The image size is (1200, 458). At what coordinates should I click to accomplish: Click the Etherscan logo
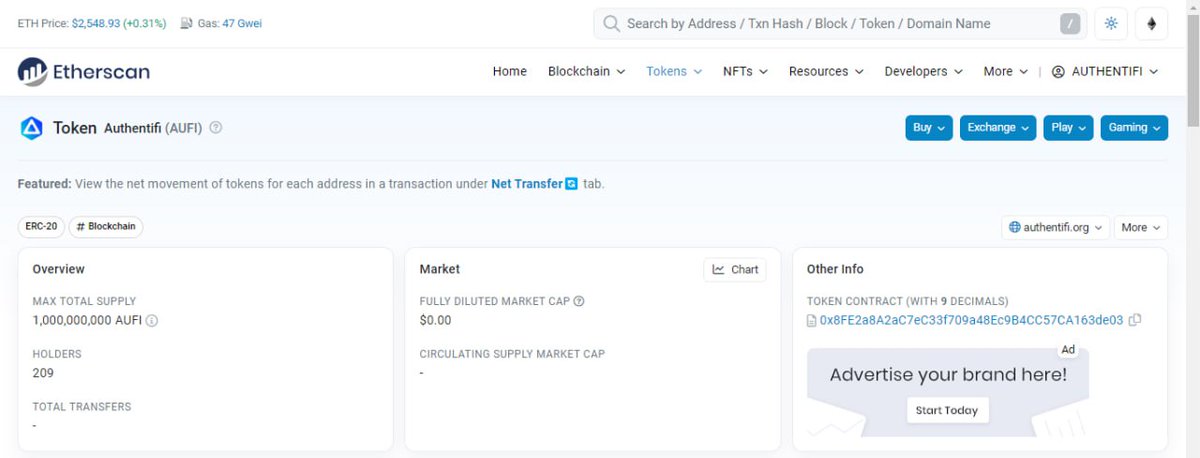click(84, 71)
